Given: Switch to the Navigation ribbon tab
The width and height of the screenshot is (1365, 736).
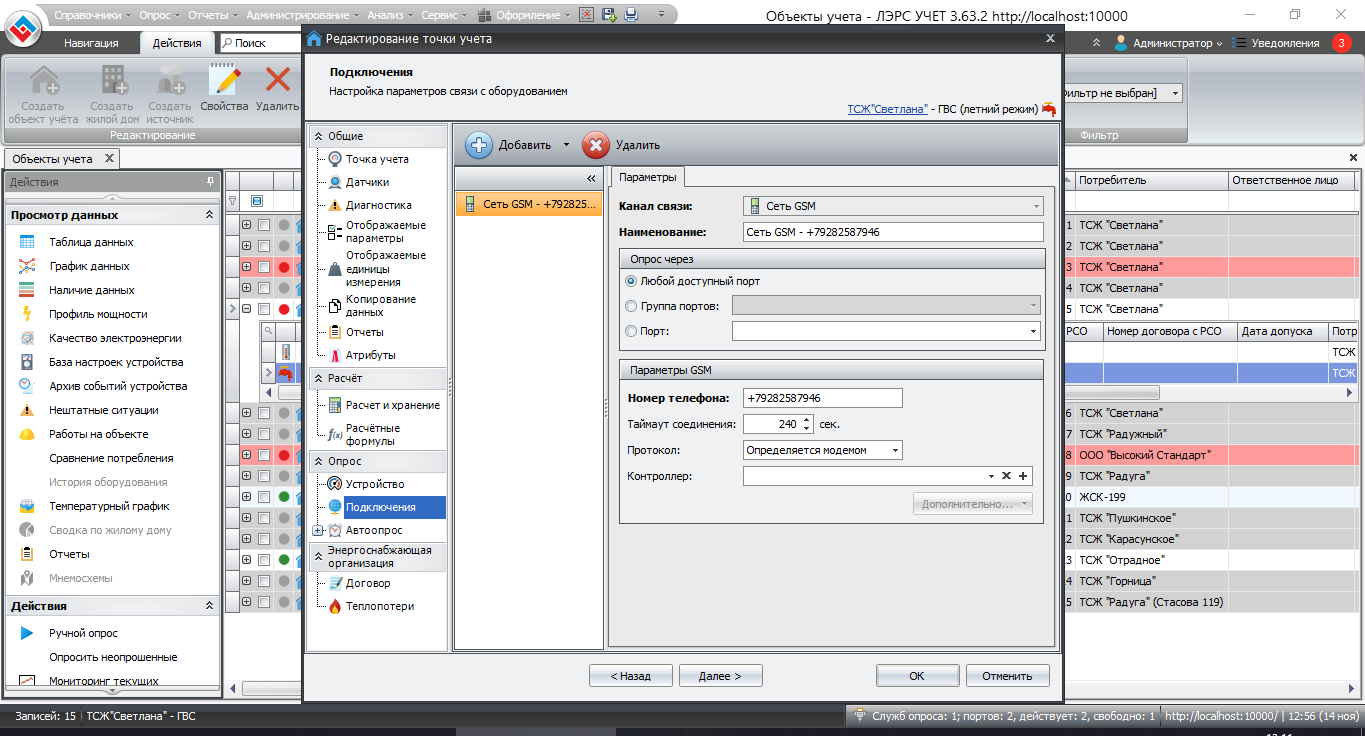Looking at the screenshot, I should coord(91,43).
